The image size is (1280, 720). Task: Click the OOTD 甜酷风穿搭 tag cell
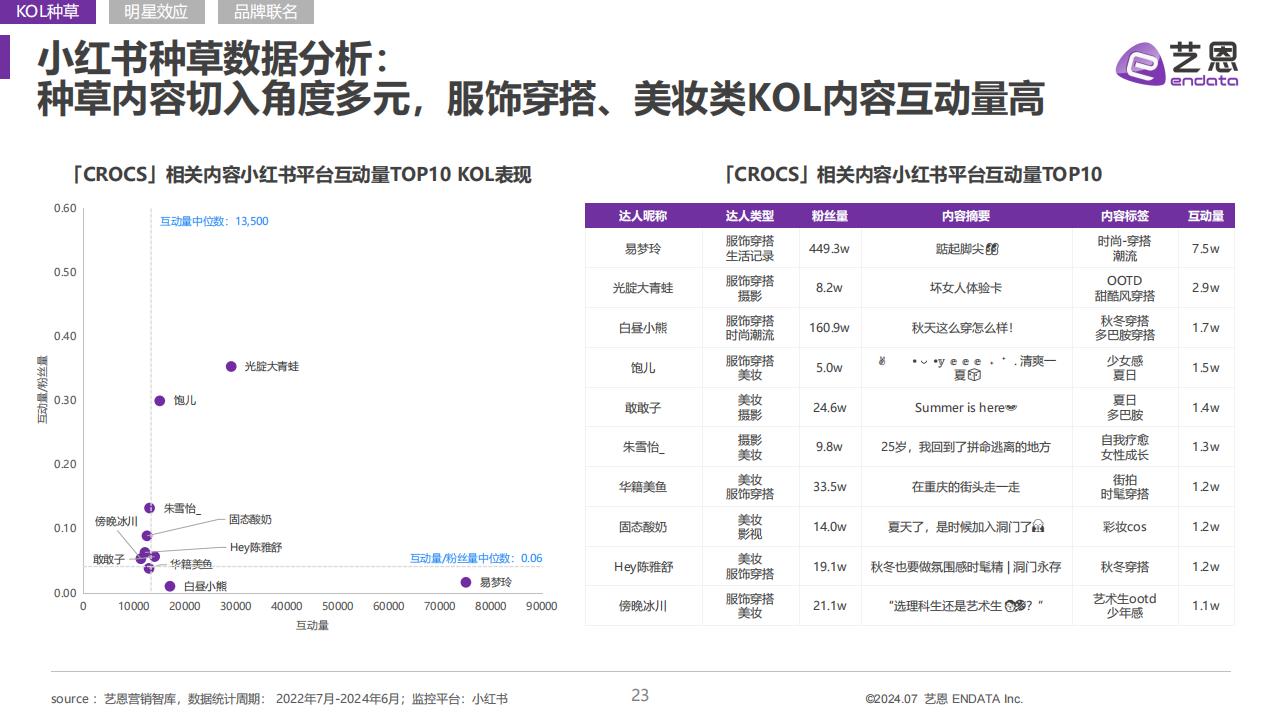[1125, 288]
